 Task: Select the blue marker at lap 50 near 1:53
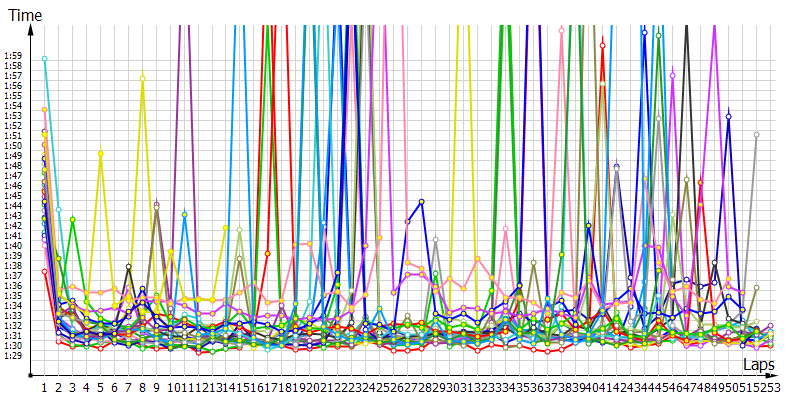click(728, 117)
